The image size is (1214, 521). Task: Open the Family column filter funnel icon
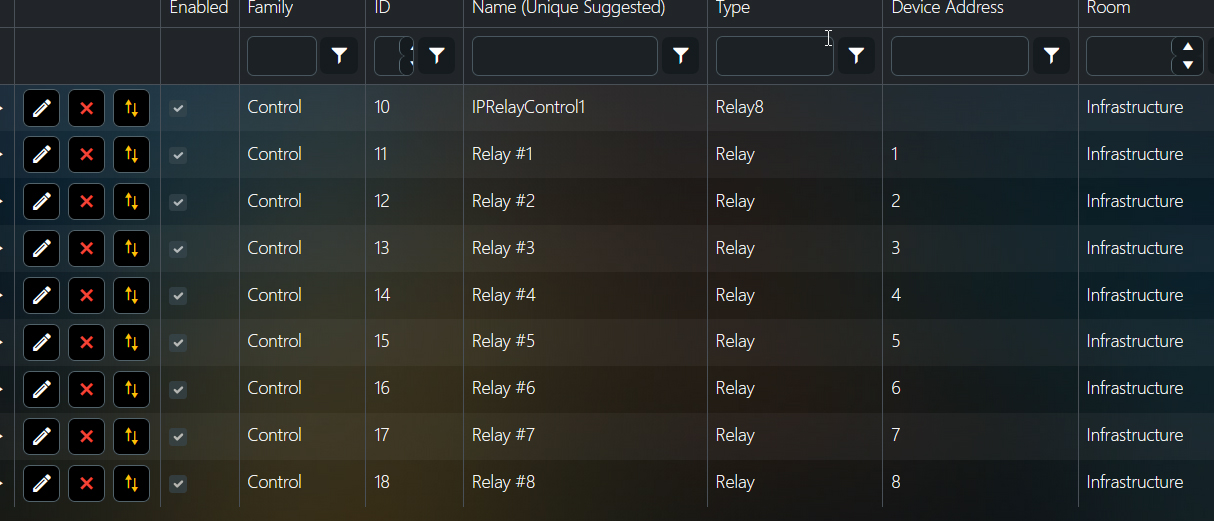point(339,56)
